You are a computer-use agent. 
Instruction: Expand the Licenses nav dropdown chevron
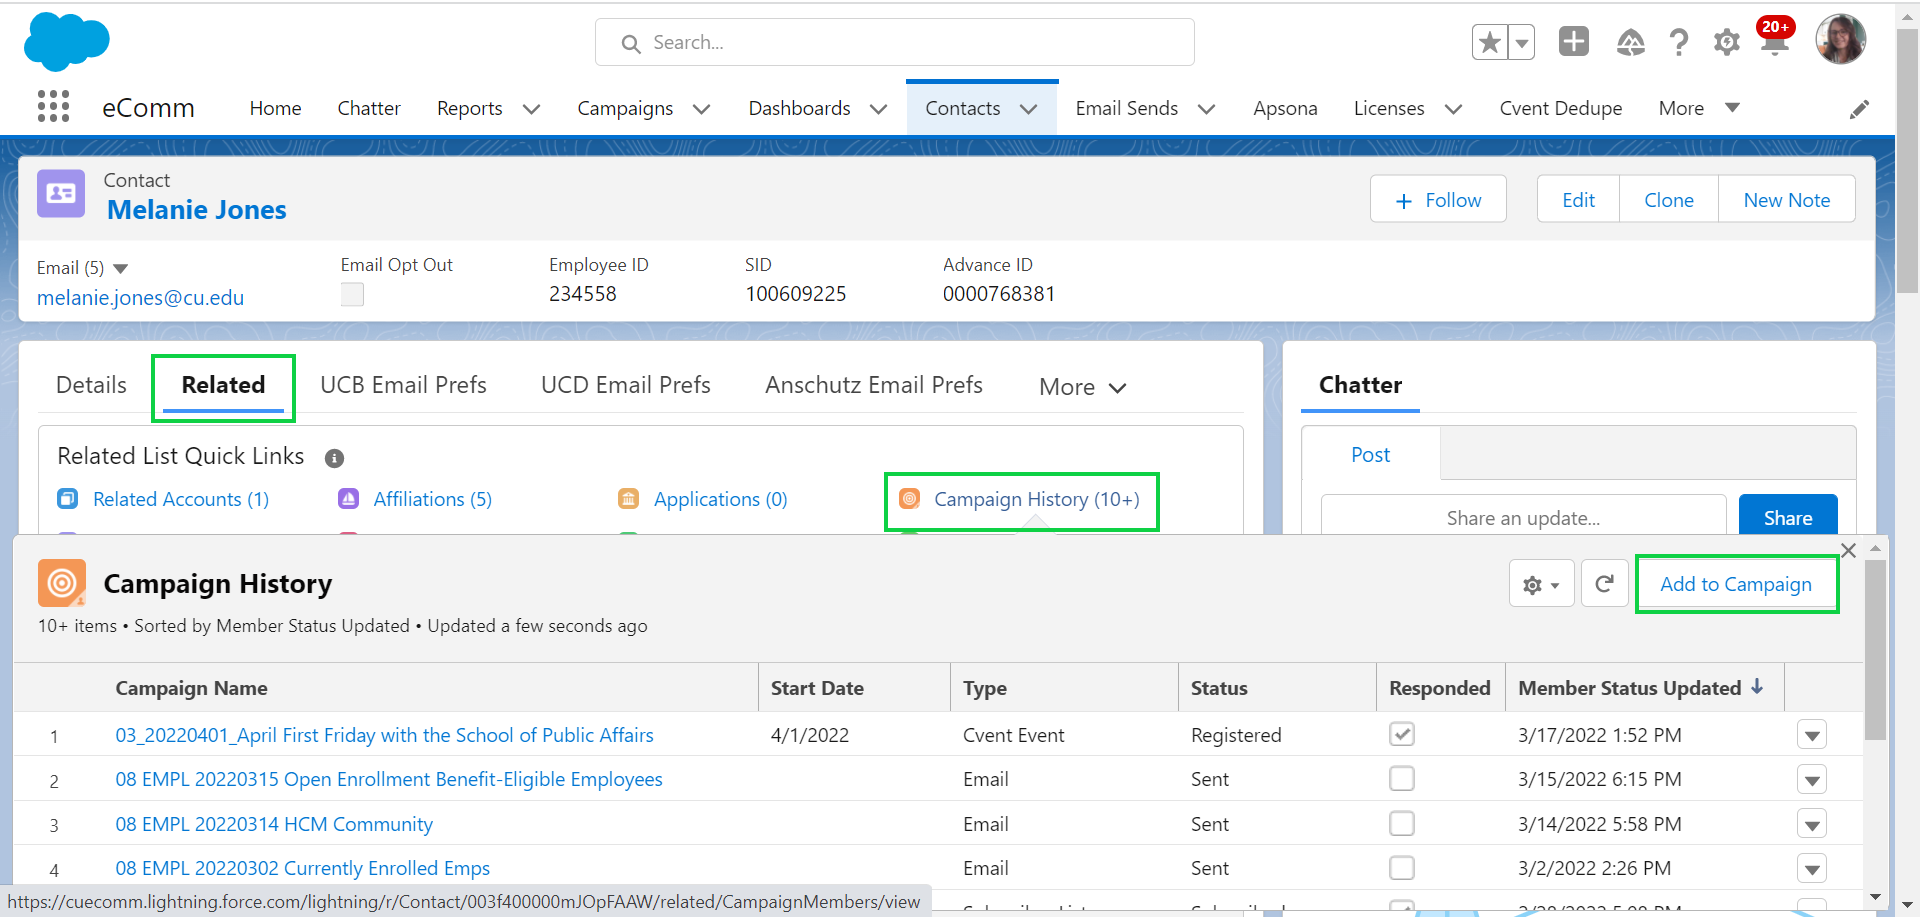(1453, 109)
